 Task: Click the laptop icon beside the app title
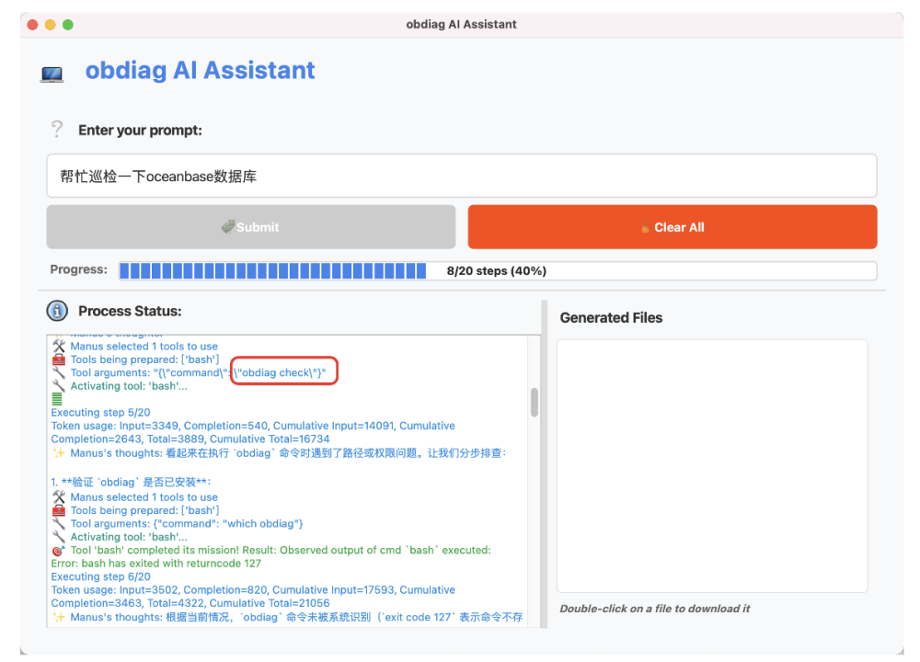point(52,73)
